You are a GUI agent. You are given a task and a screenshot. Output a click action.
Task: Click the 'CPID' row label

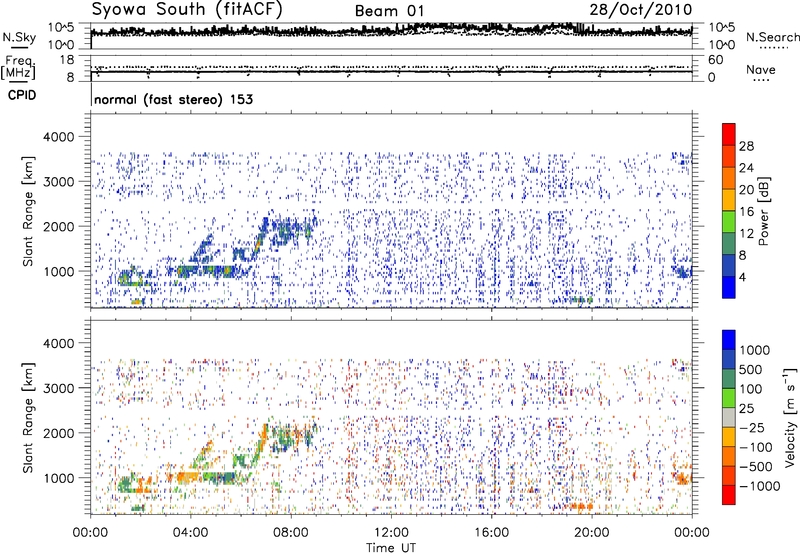click(22, 95)
